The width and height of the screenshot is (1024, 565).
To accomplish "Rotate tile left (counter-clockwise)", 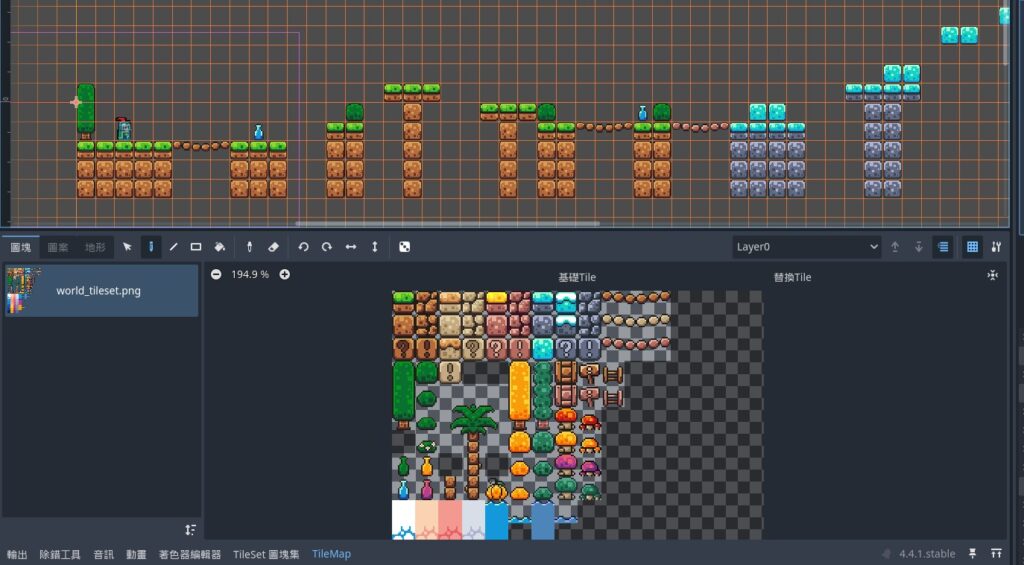I will (303, 247).
